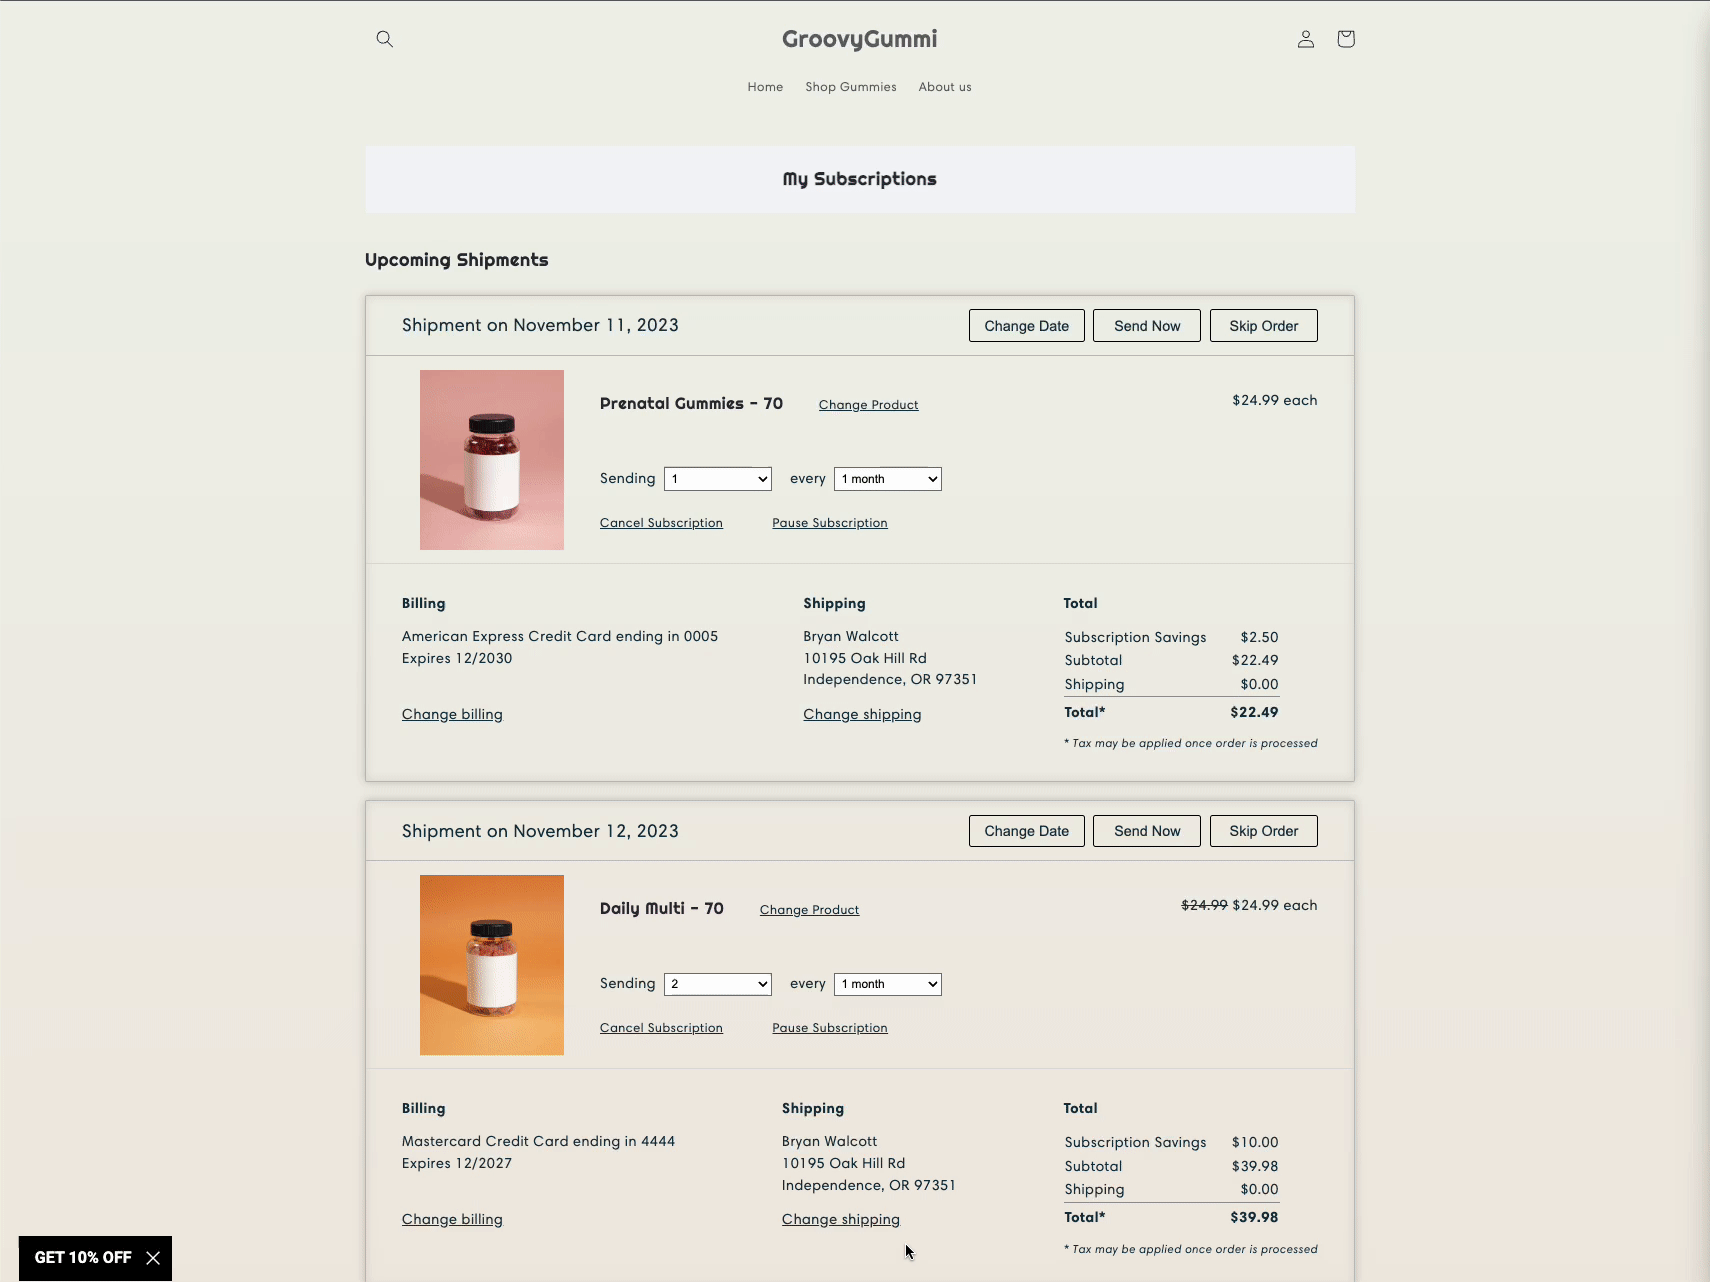The width and height of the screenshot is (1710, 1282).
Task: Navigate to Shop Gummies
Action: (850, 87)
